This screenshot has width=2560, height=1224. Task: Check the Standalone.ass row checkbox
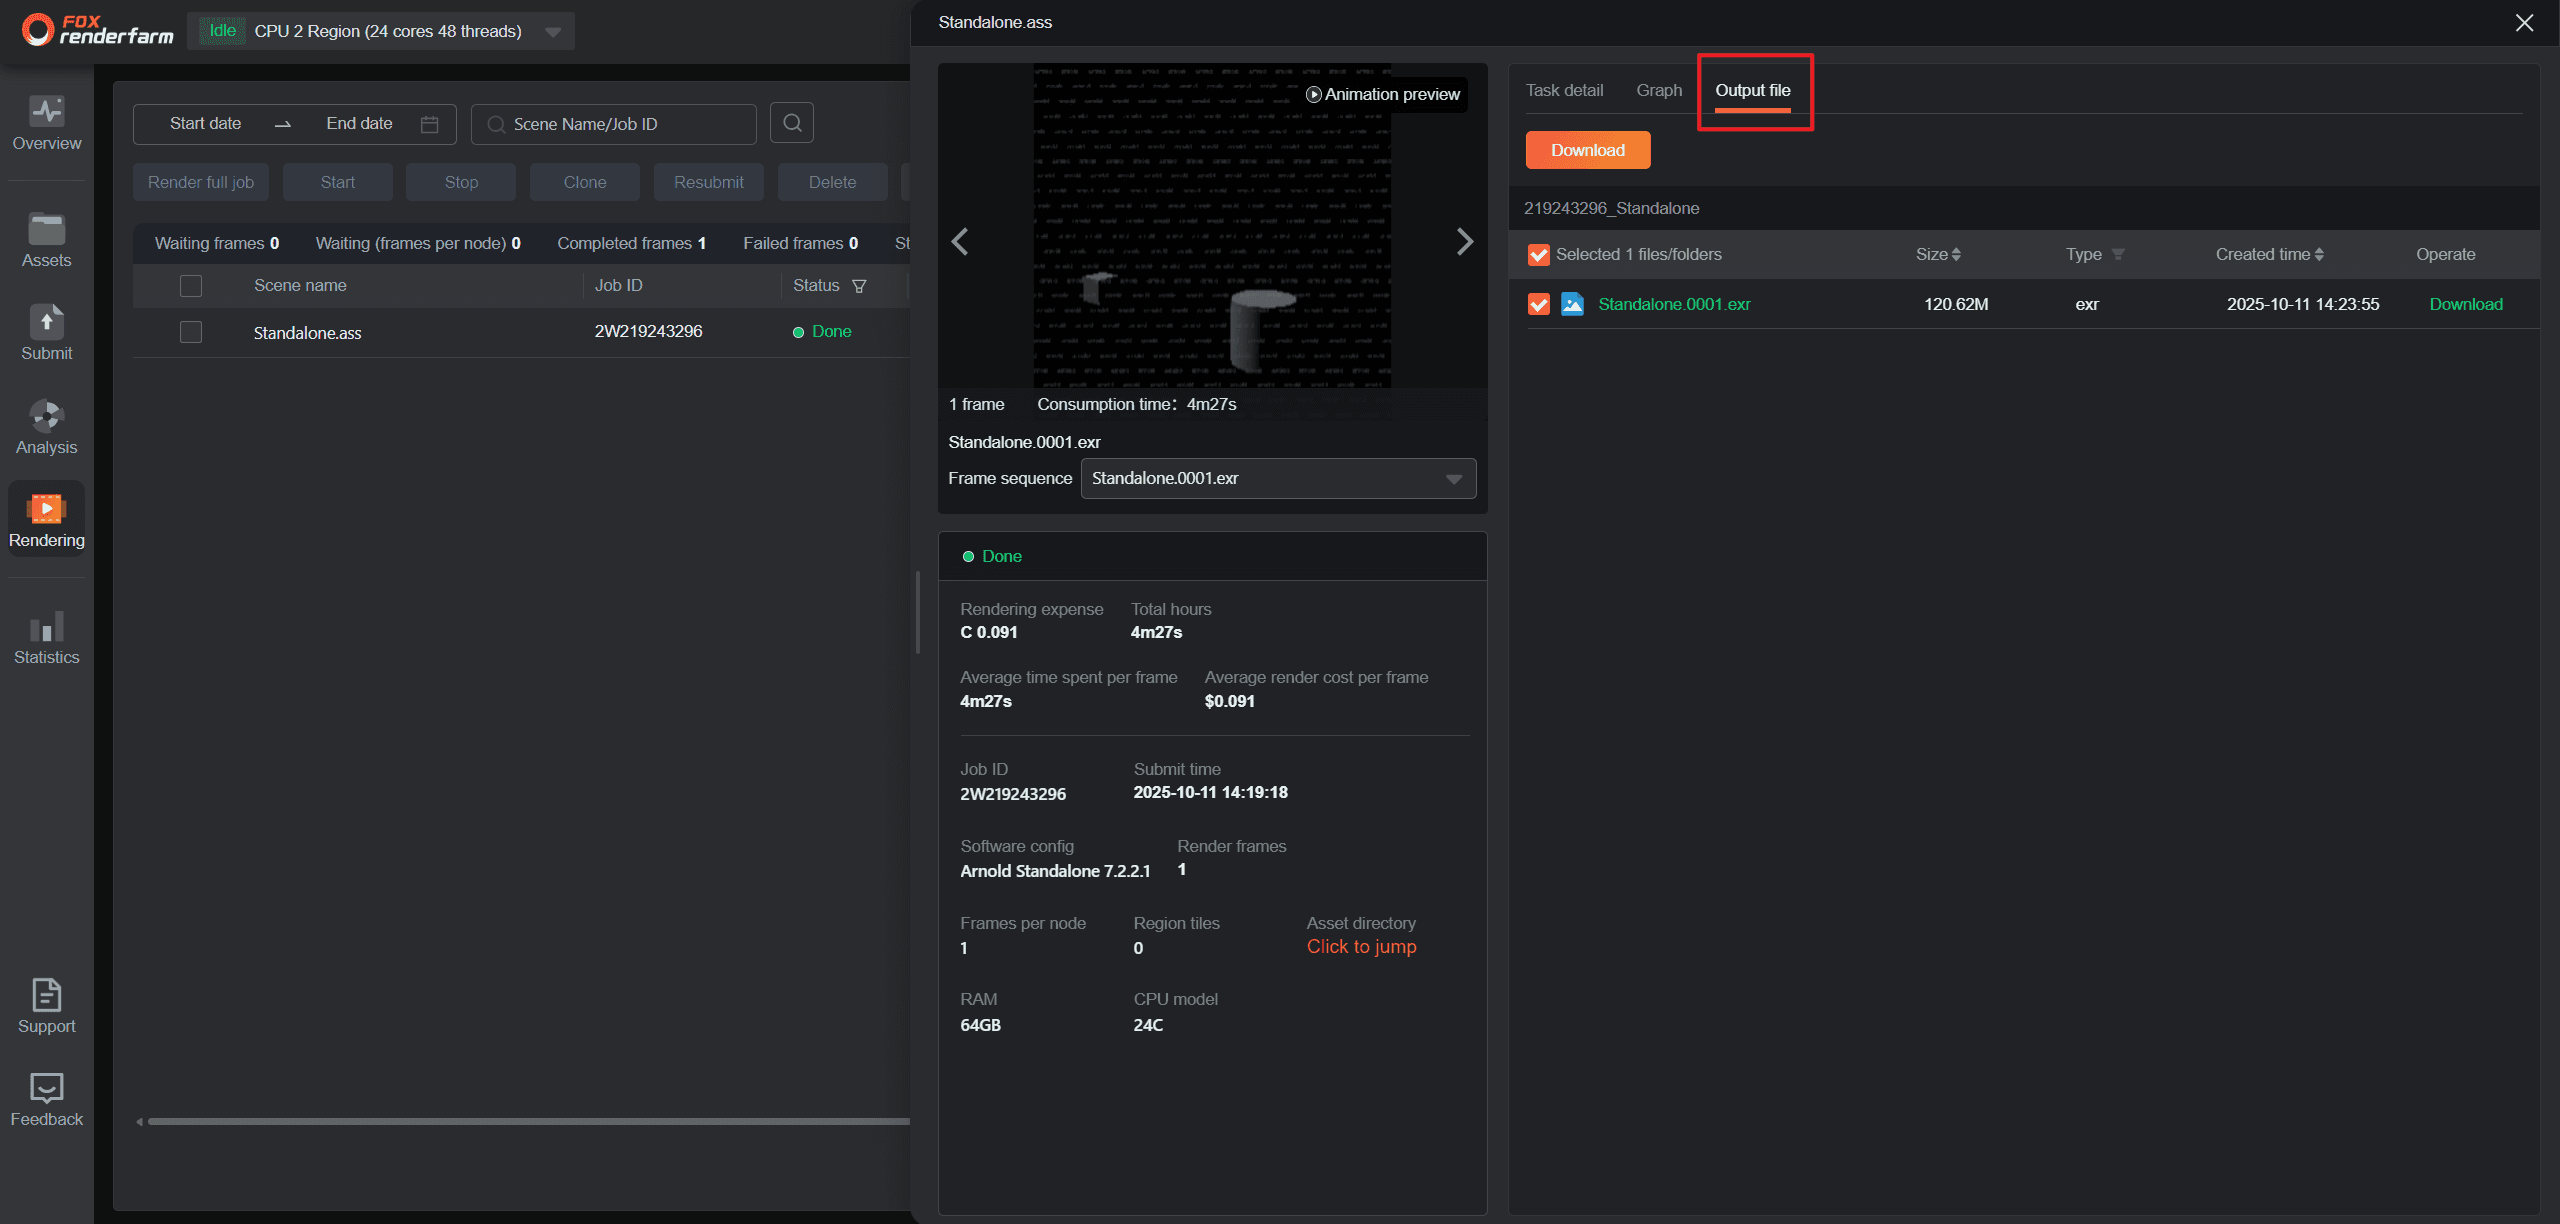point(191,332)
